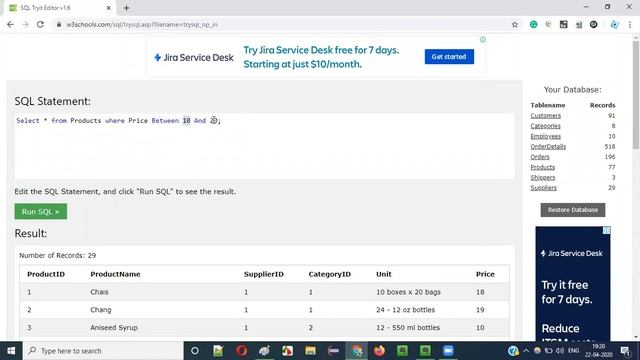
Task: Open the Customers table link
Action: [x=545, y=116]
